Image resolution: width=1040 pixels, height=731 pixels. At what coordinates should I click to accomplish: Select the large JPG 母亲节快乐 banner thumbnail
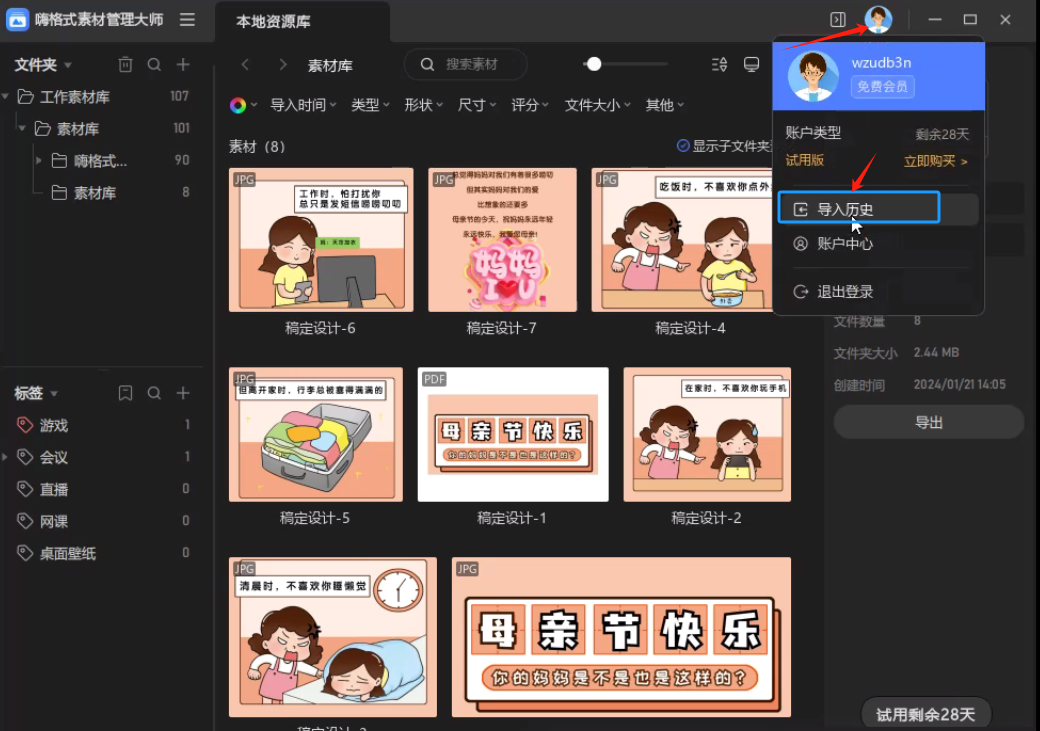[x=621, y=637]
